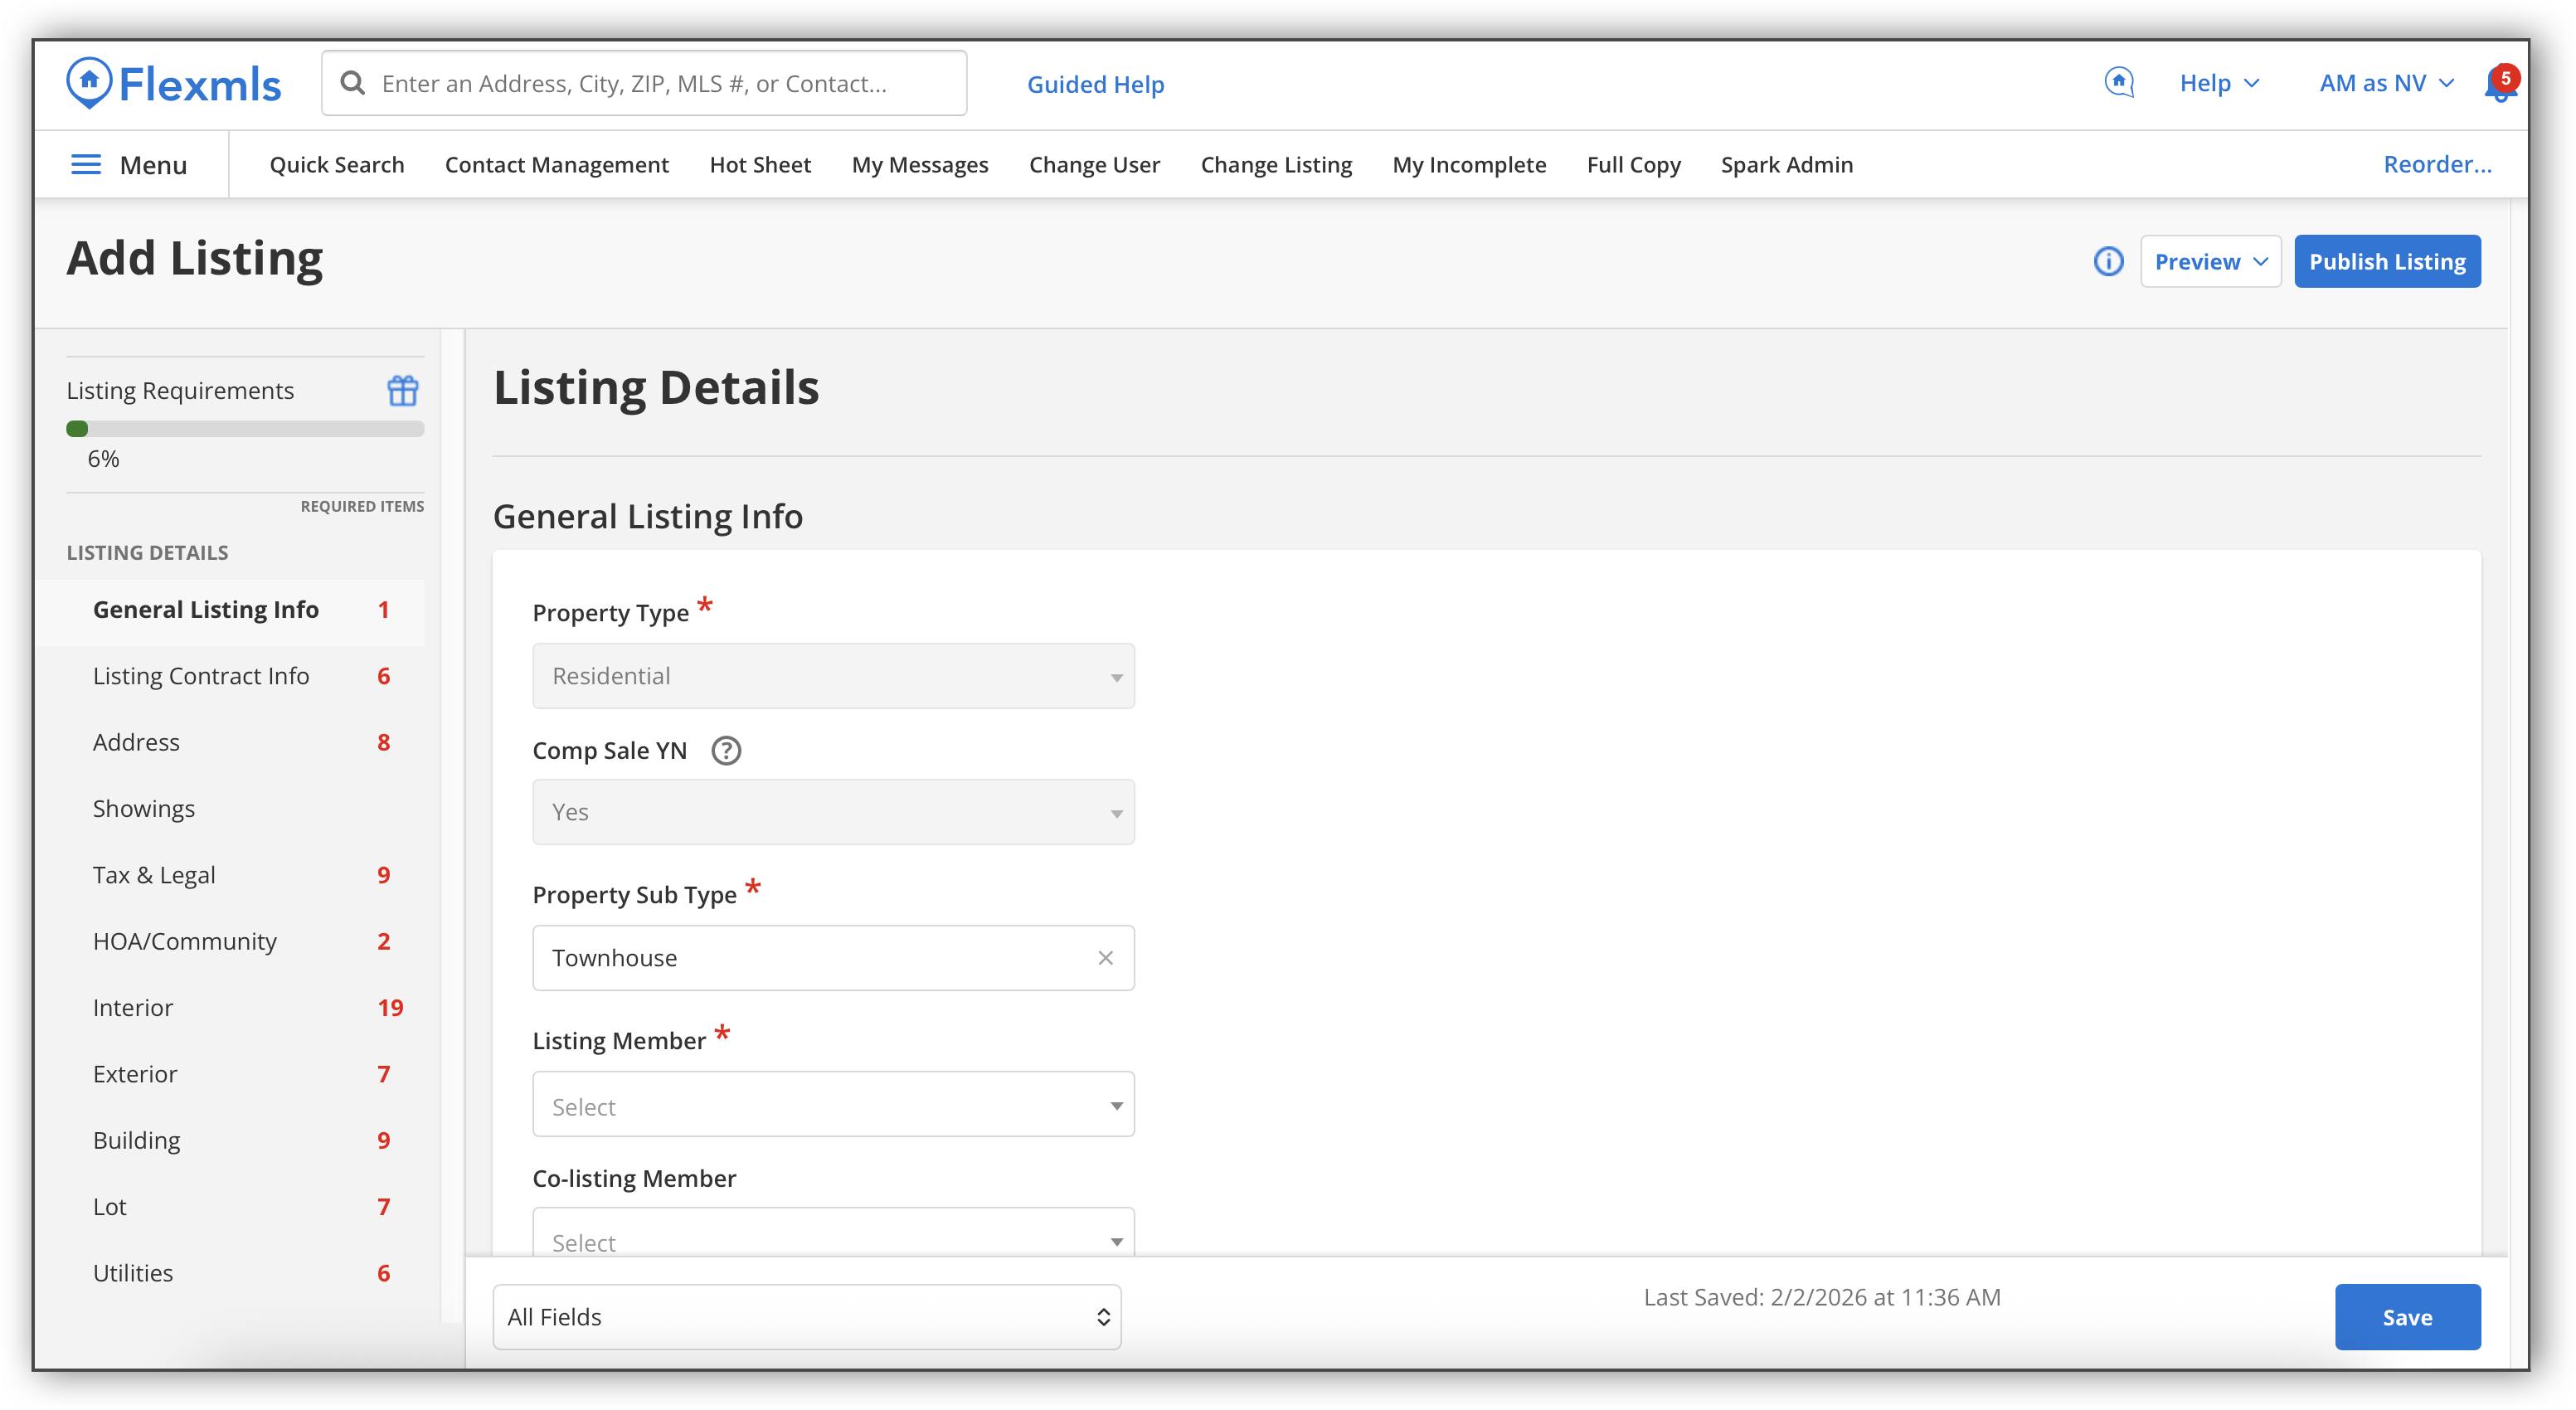This screenshot has width=2576, height=1410.
Task: Expand the Preview dropdown
Action: coord(2210,261)
